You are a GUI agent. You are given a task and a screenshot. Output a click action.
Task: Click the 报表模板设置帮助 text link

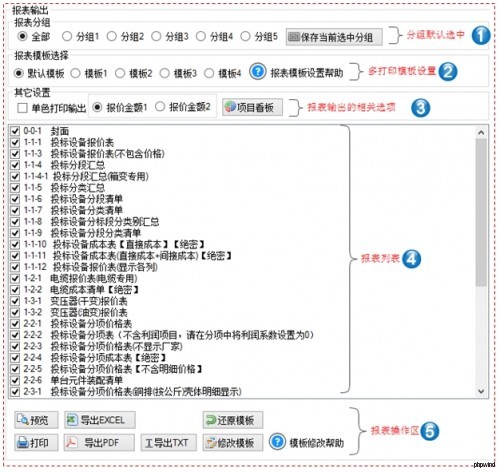pyautogui.click(x=307, y=73)
